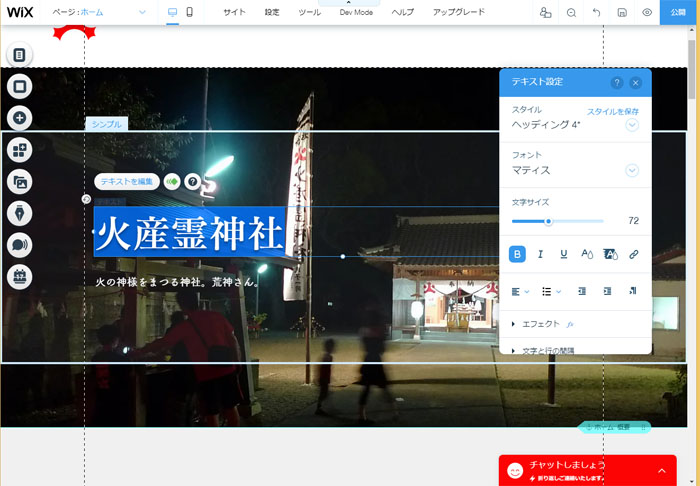Viewport: 700px width, 486px height.
Task: Open the ヘルプ menu
Action: click(x=403, y=12)
